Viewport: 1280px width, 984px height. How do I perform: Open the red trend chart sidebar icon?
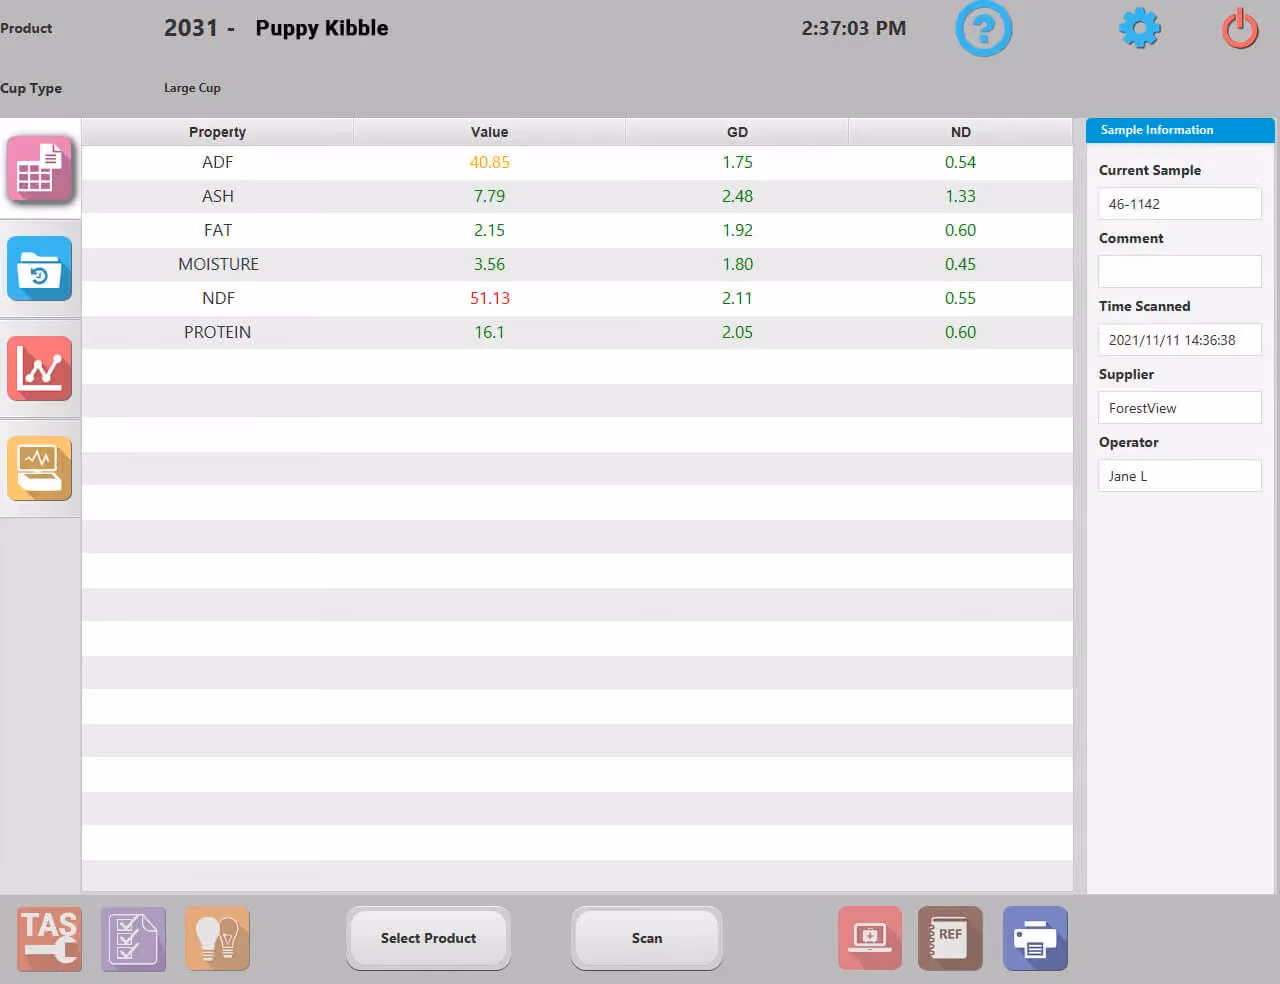[40, 368]
